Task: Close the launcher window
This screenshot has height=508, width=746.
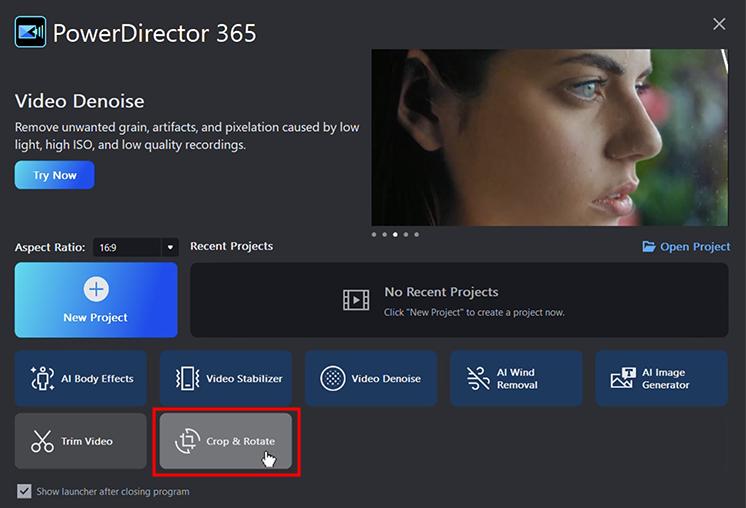Action: tap(719, 24)
